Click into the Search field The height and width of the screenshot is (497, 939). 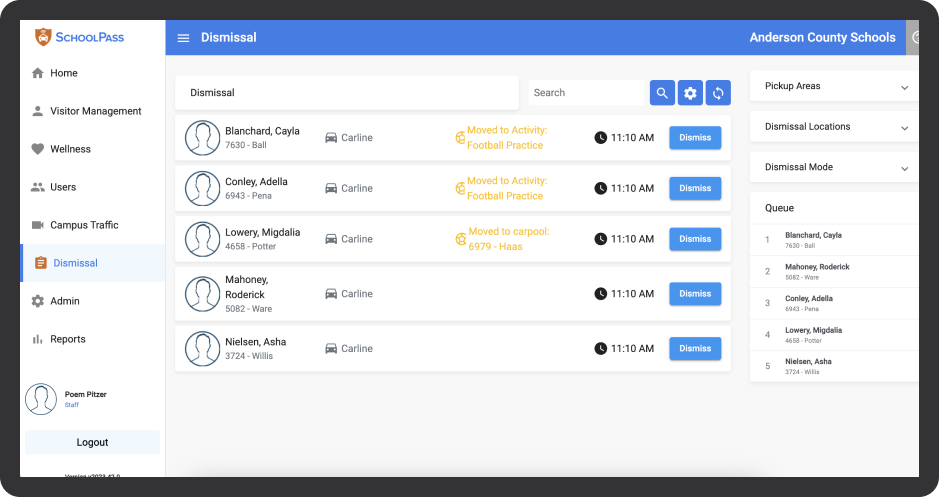(586, 93)
